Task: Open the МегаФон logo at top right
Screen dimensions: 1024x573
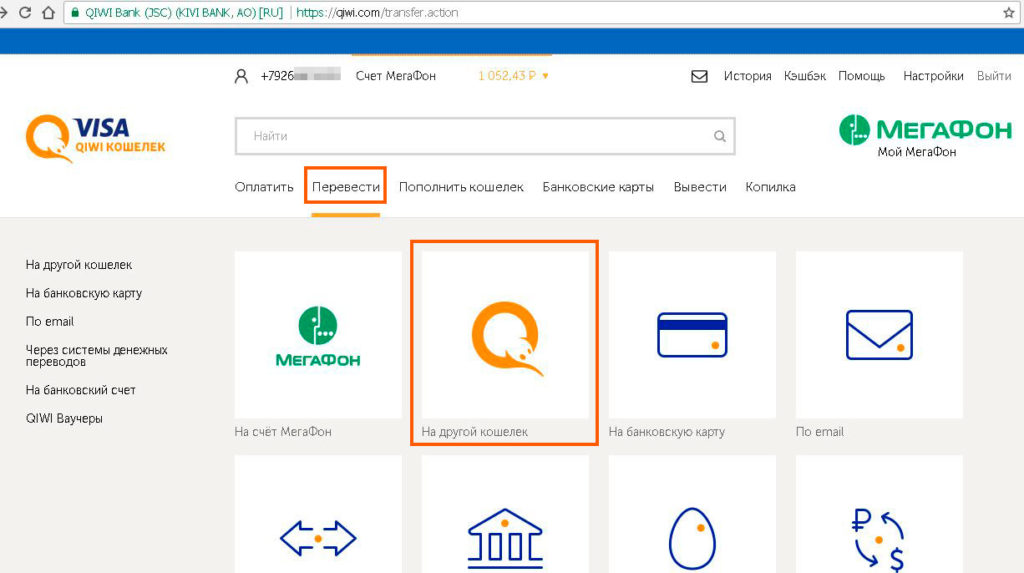Action: 925,129
